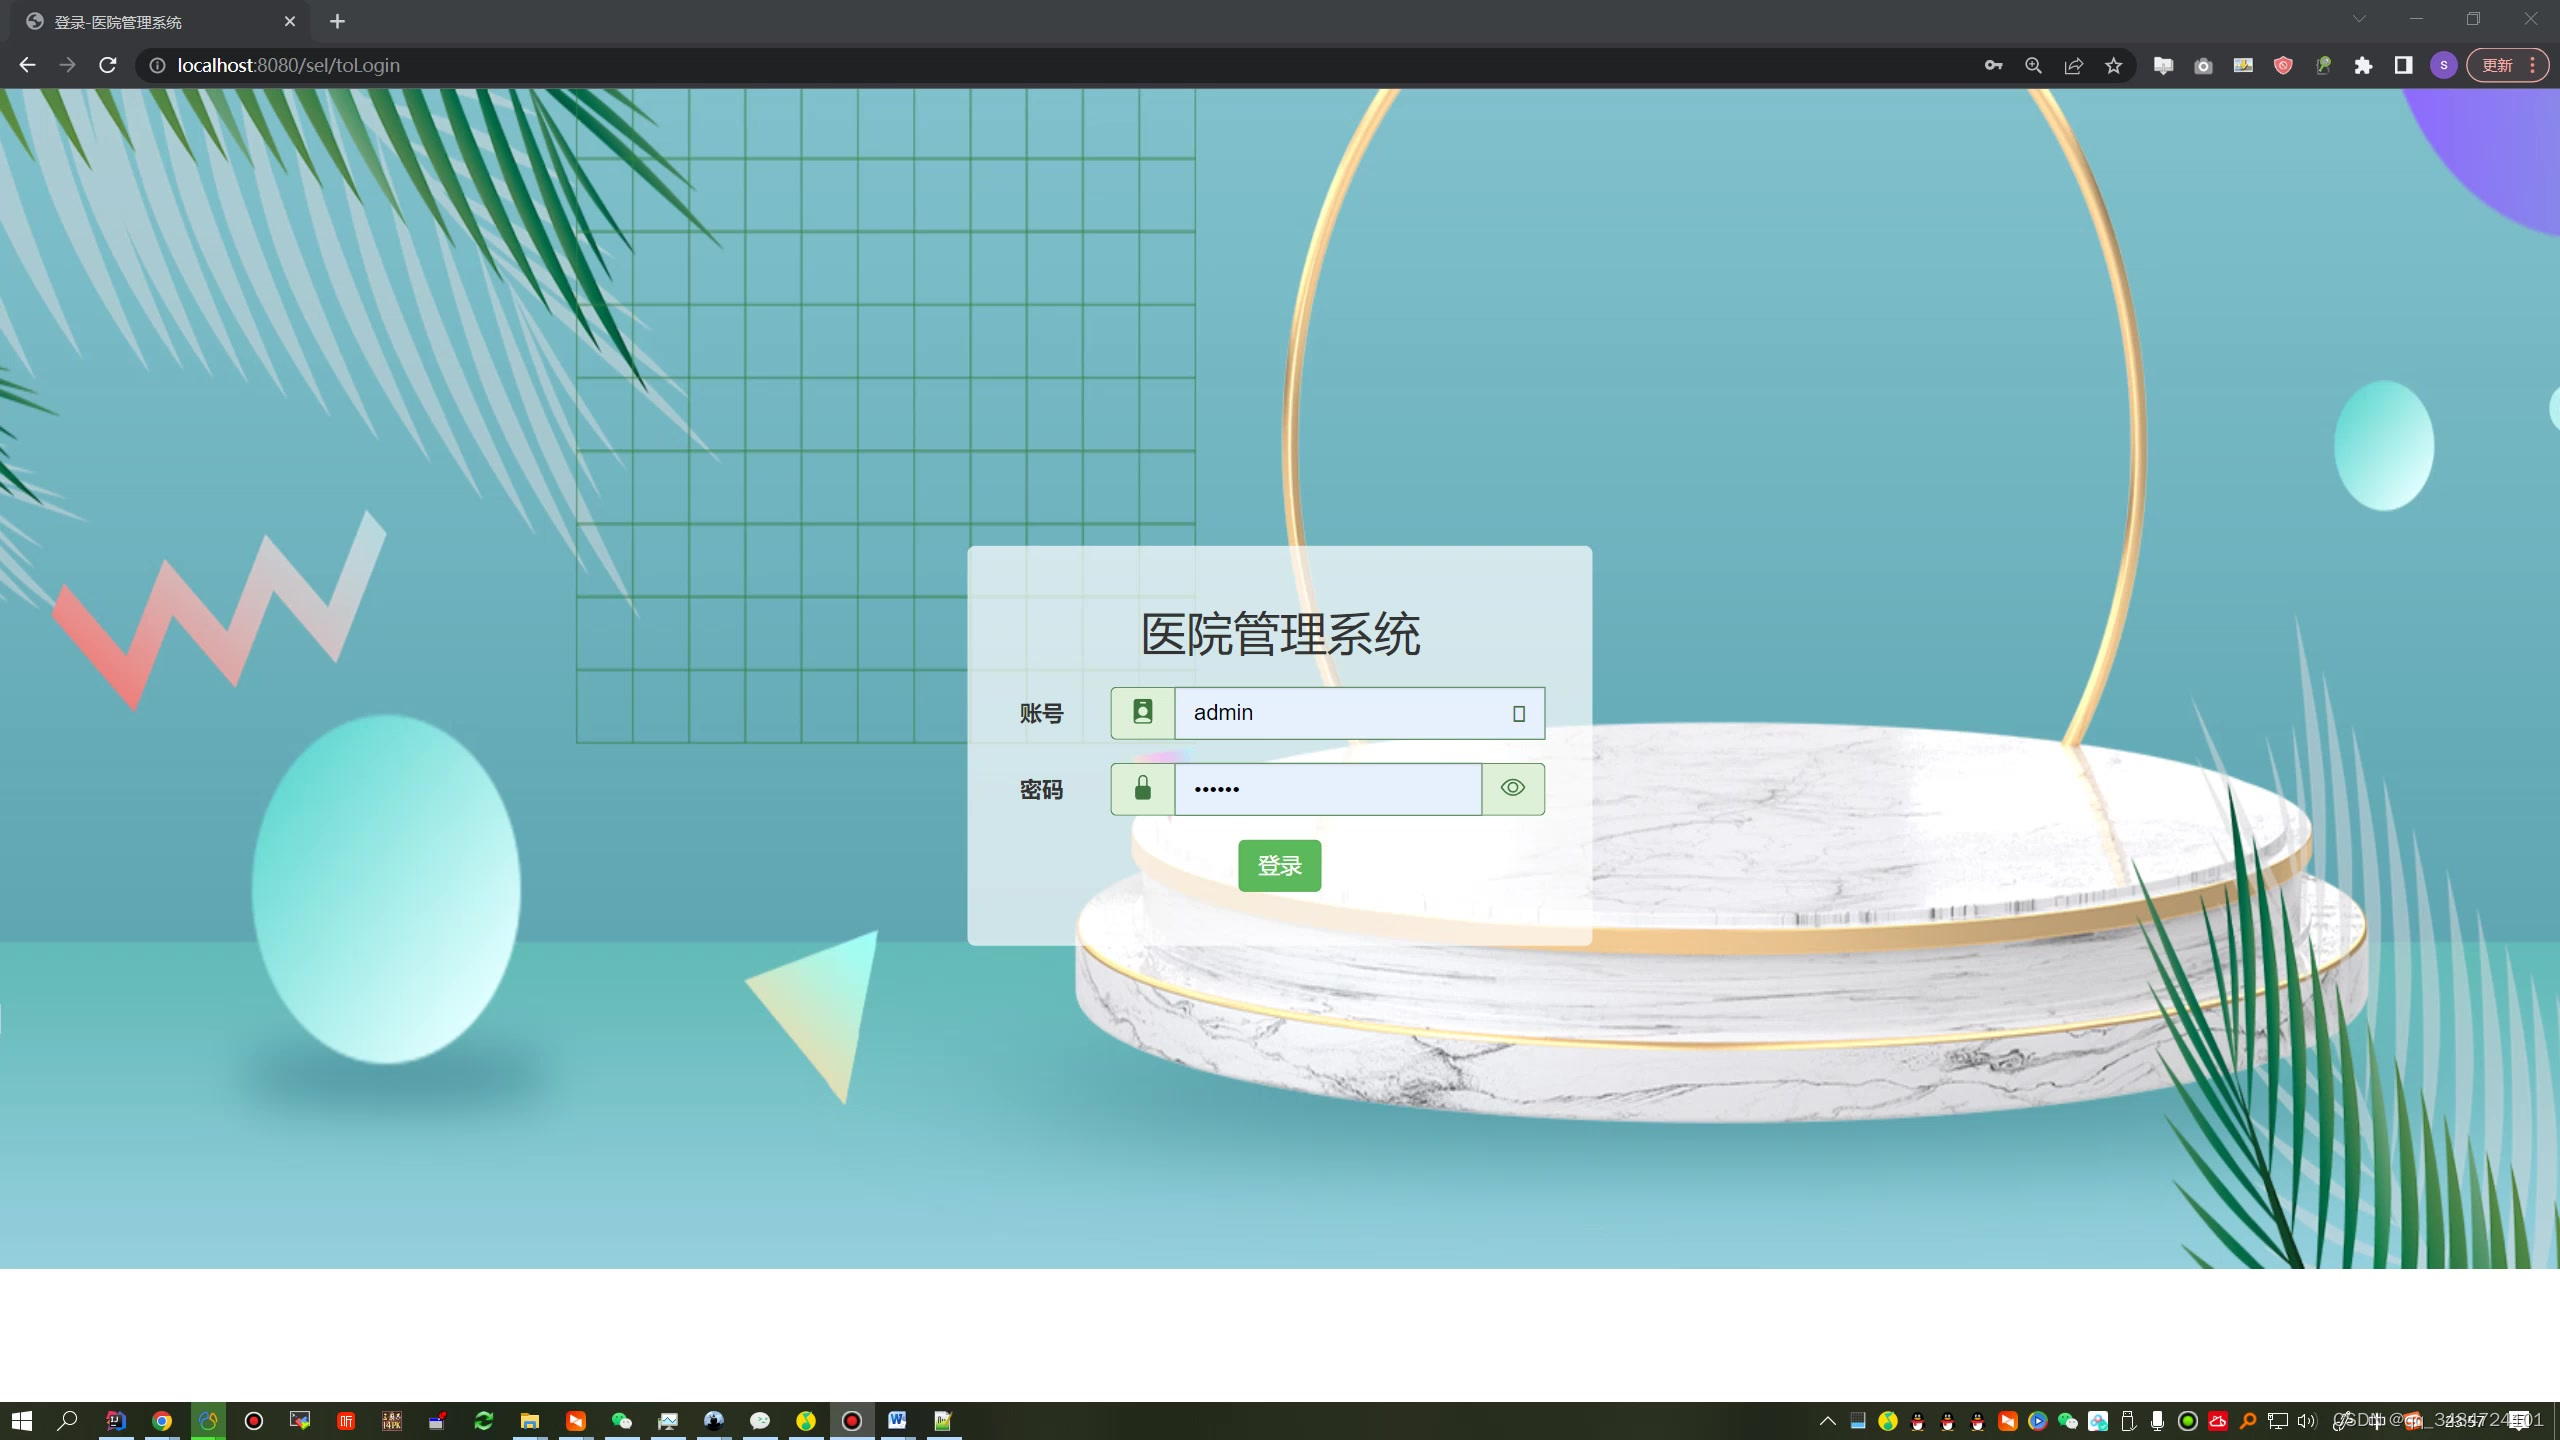2560x1440 pixels.
Task: Toggle the browser side panel
Action: (2403, 65)
